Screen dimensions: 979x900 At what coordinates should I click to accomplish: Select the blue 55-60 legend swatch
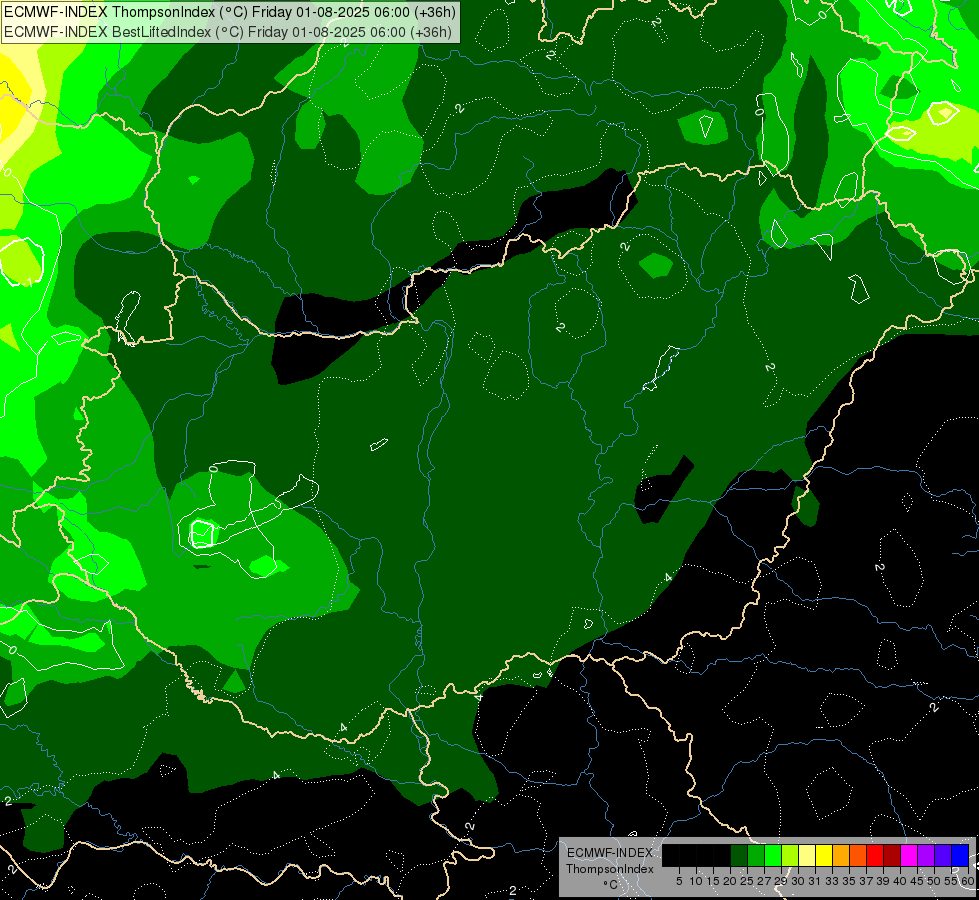pyautogui.click(x=960, y=855)
